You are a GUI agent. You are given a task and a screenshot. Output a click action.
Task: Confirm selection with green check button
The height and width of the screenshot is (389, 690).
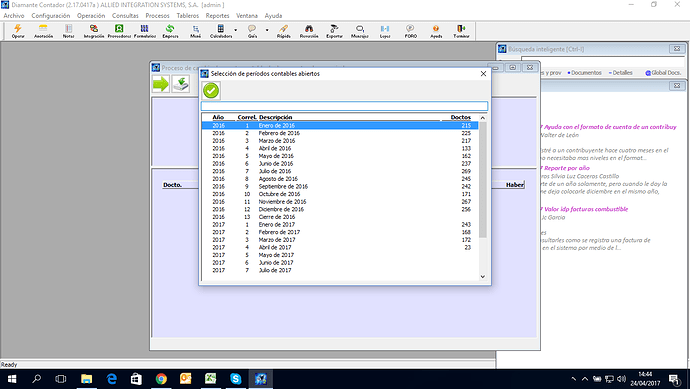(211, 91)
